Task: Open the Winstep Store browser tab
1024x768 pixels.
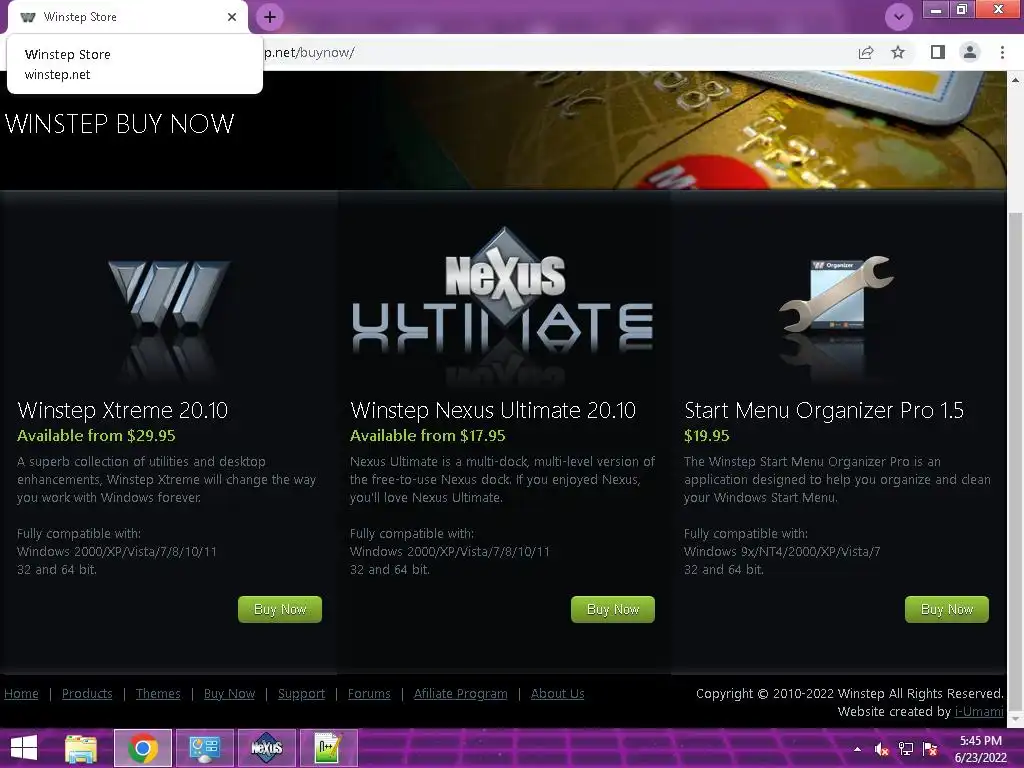Action: coord(127,17)
